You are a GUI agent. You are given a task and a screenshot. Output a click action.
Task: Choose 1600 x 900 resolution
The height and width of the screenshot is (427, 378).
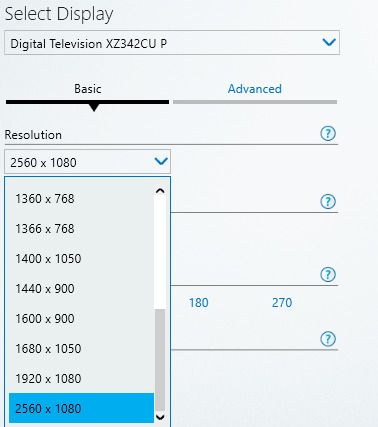tap(81, 319)
